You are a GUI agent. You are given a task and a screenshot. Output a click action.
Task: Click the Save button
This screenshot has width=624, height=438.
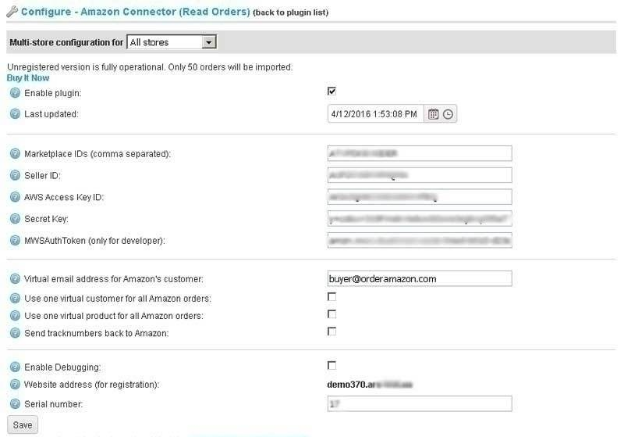coord(22,425)
